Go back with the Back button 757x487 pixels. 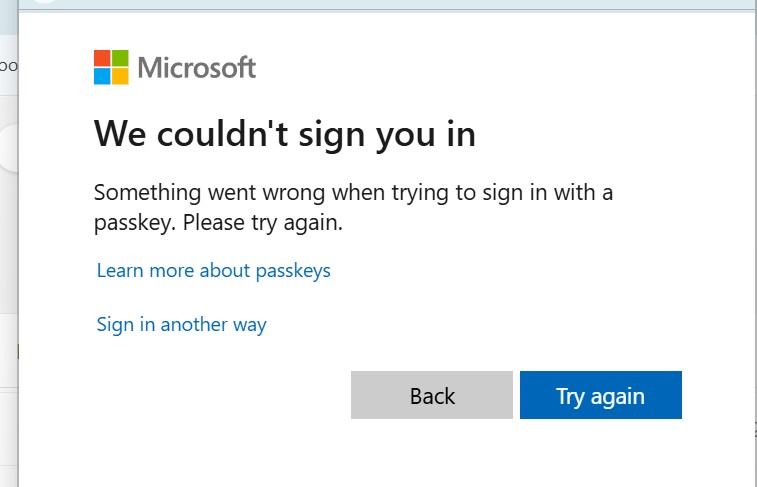(x=432, y=395)
